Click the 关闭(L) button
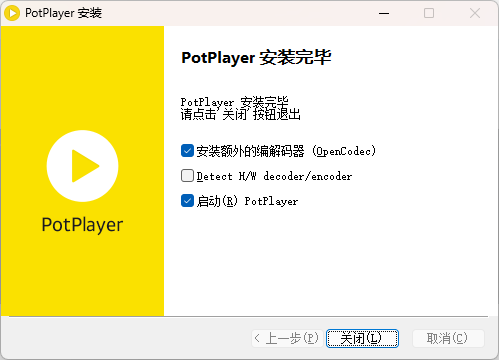Image resolution: width=499 pixels, height=360 pixels. pos(362,339)
